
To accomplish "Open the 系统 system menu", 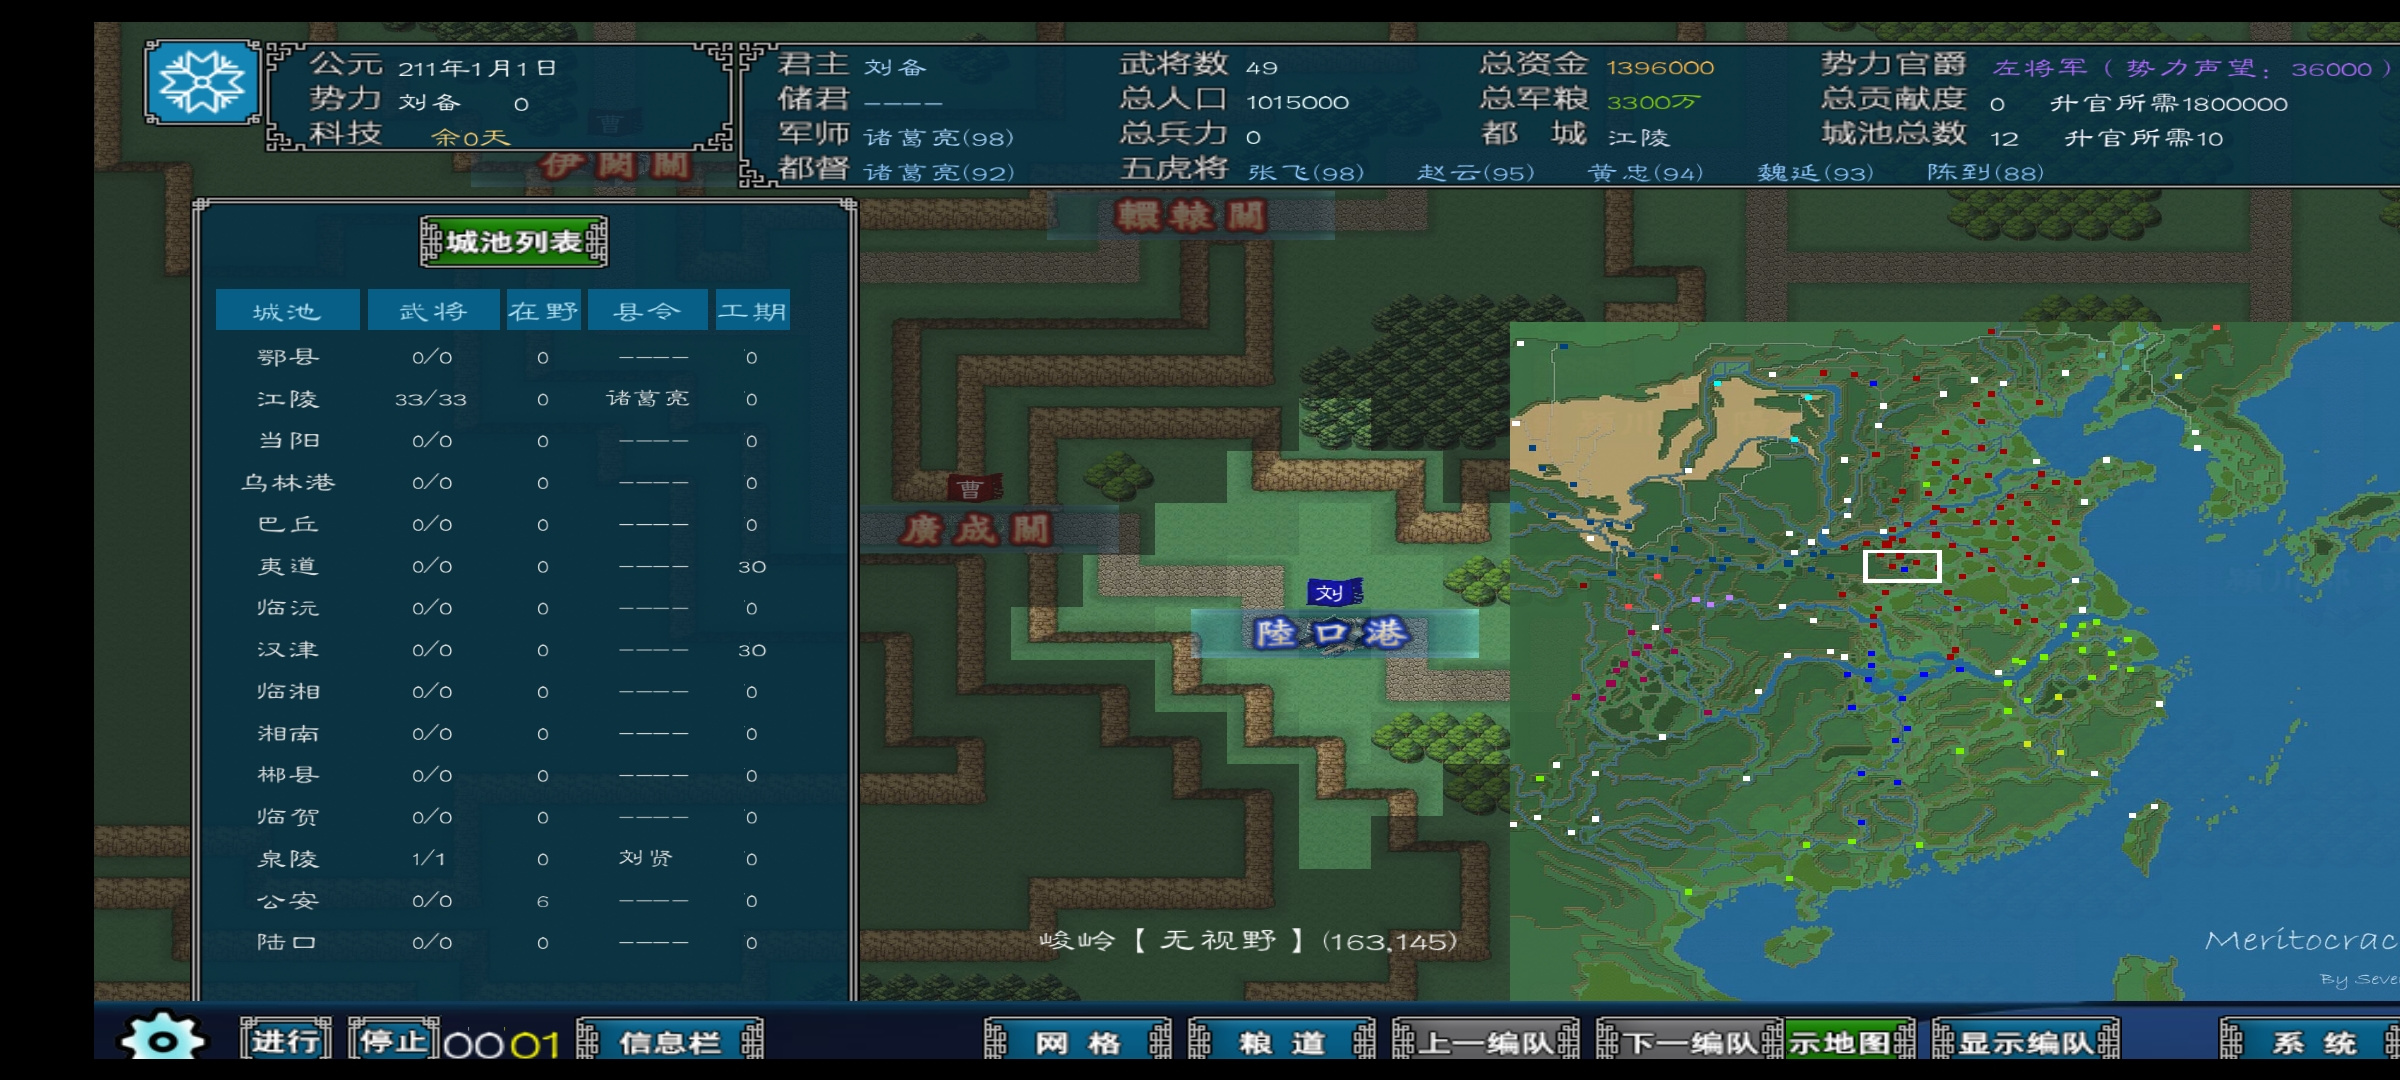I will 2310,1042.
